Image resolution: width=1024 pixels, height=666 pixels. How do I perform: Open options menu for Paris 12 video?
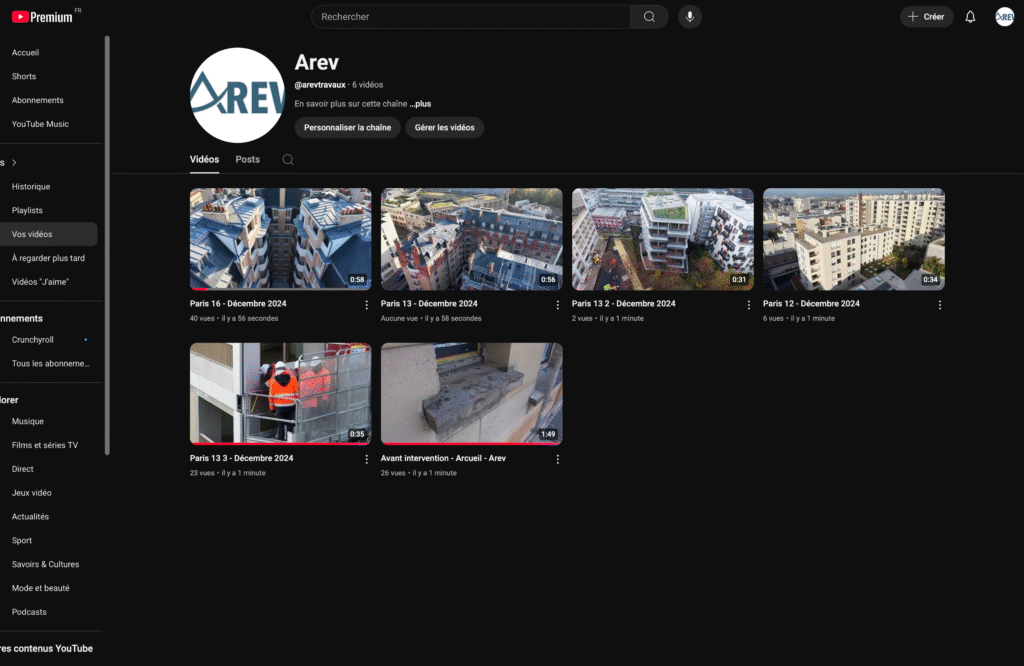click(x=939, y=305)
